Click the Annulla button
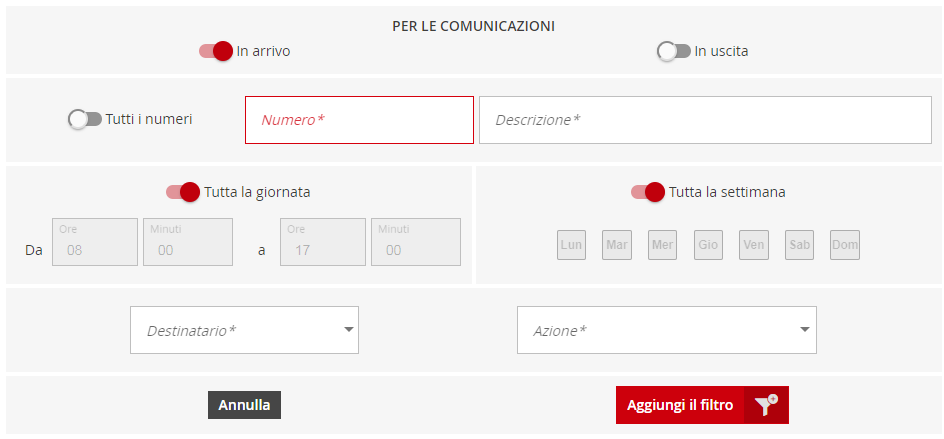 point(244,405)
